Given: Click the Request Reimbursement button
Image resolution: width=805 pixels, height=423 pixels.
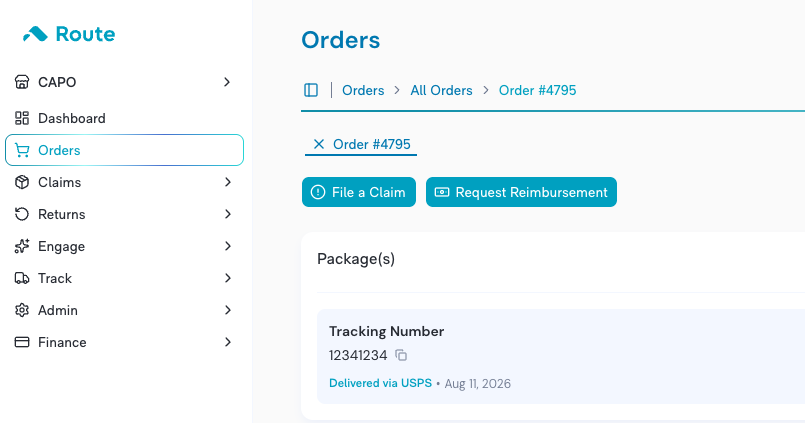Looking at the screenshot, I should (x=521, y=192).
